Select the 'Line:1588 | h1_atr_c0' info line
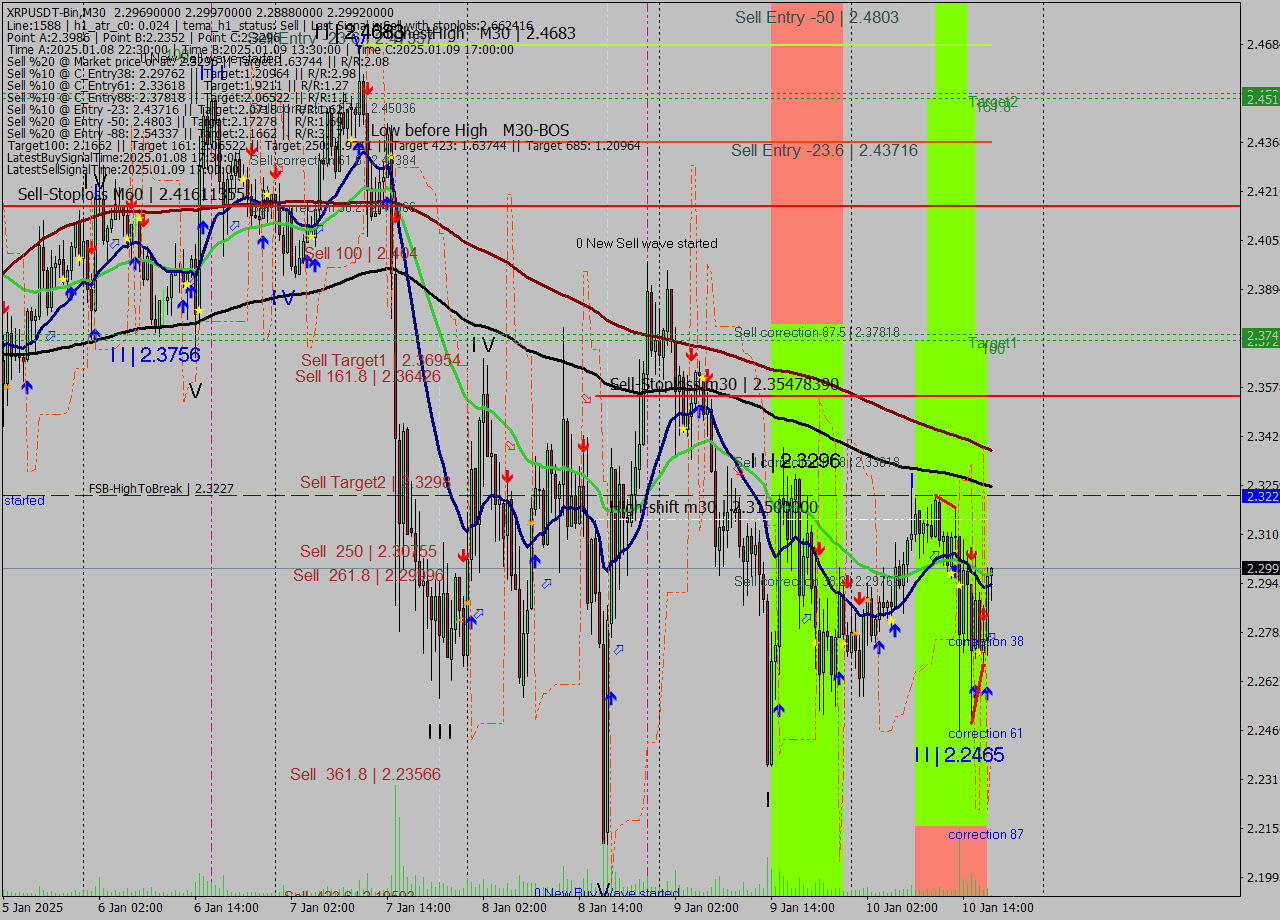The width and height of the screenshot is (1280, 920). coord(269,25)
